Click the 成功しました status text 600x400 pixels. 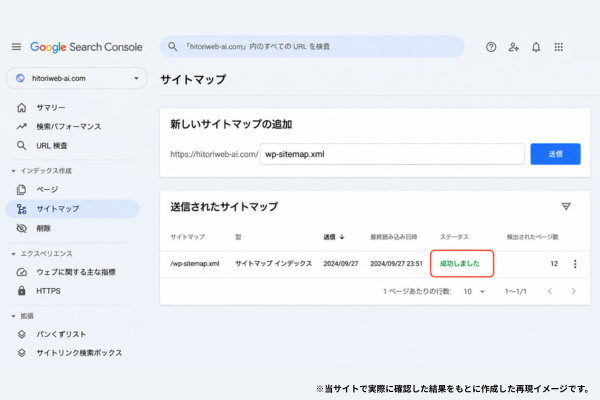click(x=460, y=263)
